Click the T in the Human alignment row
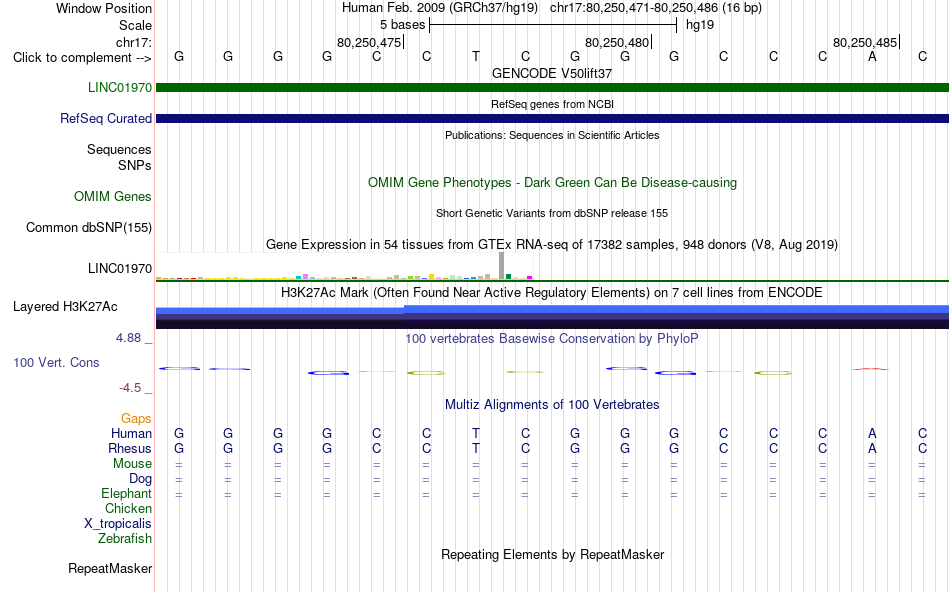The width and height of the screenshot is (950, 592). (x=476, y=433)
